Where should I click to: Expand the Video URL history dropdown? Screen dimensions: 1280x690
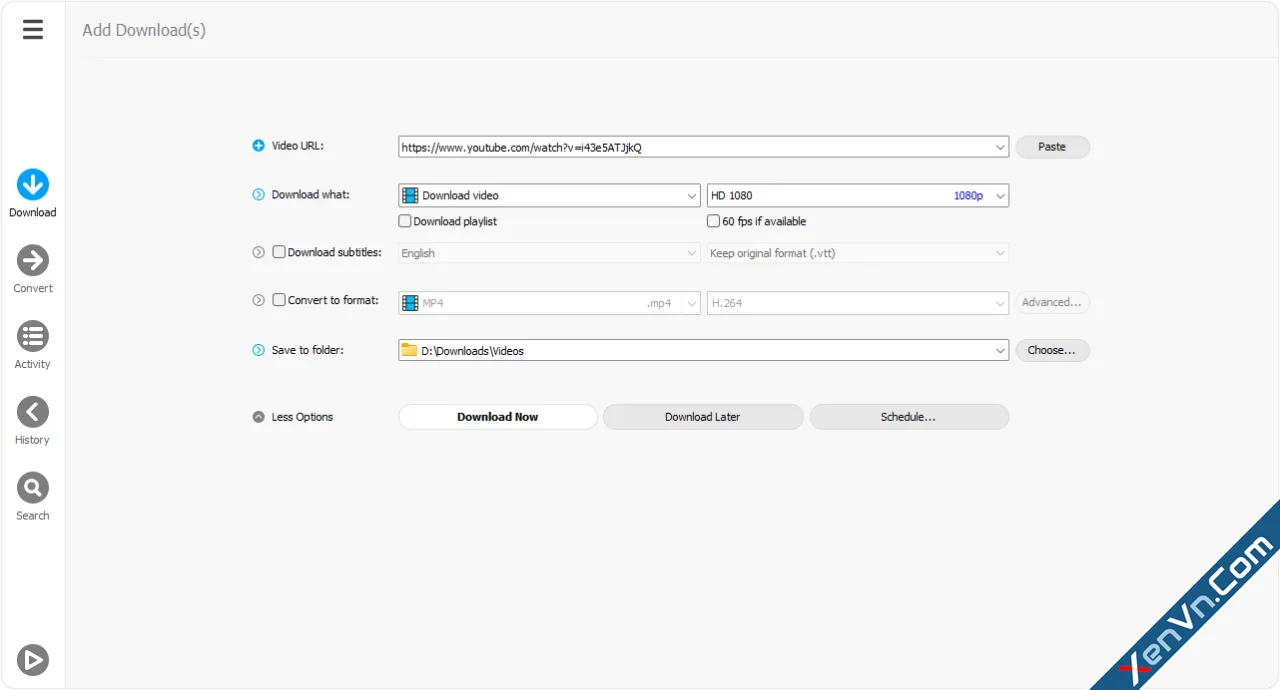[1000, 147]
